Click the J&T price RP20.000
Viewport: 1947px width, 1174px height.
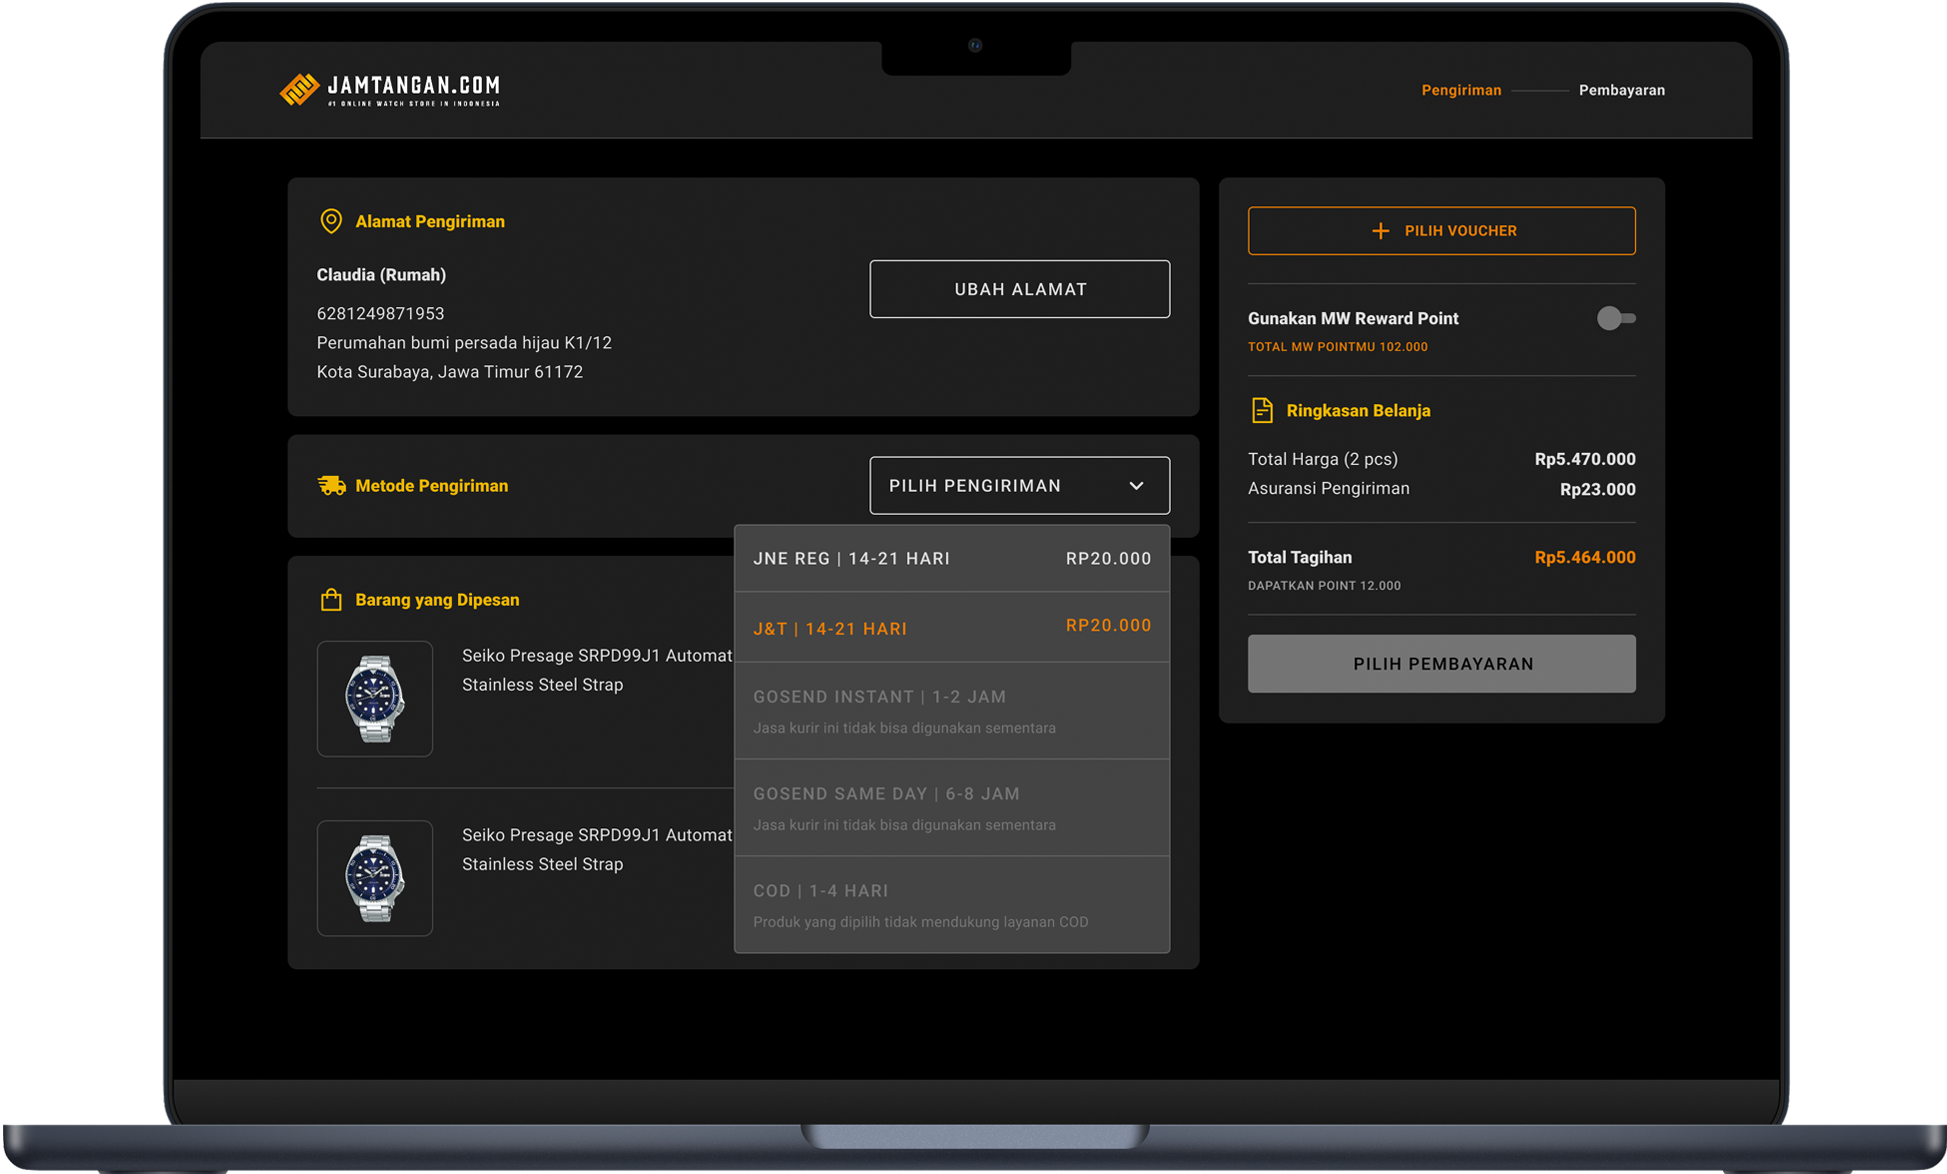coord(1108,626)
